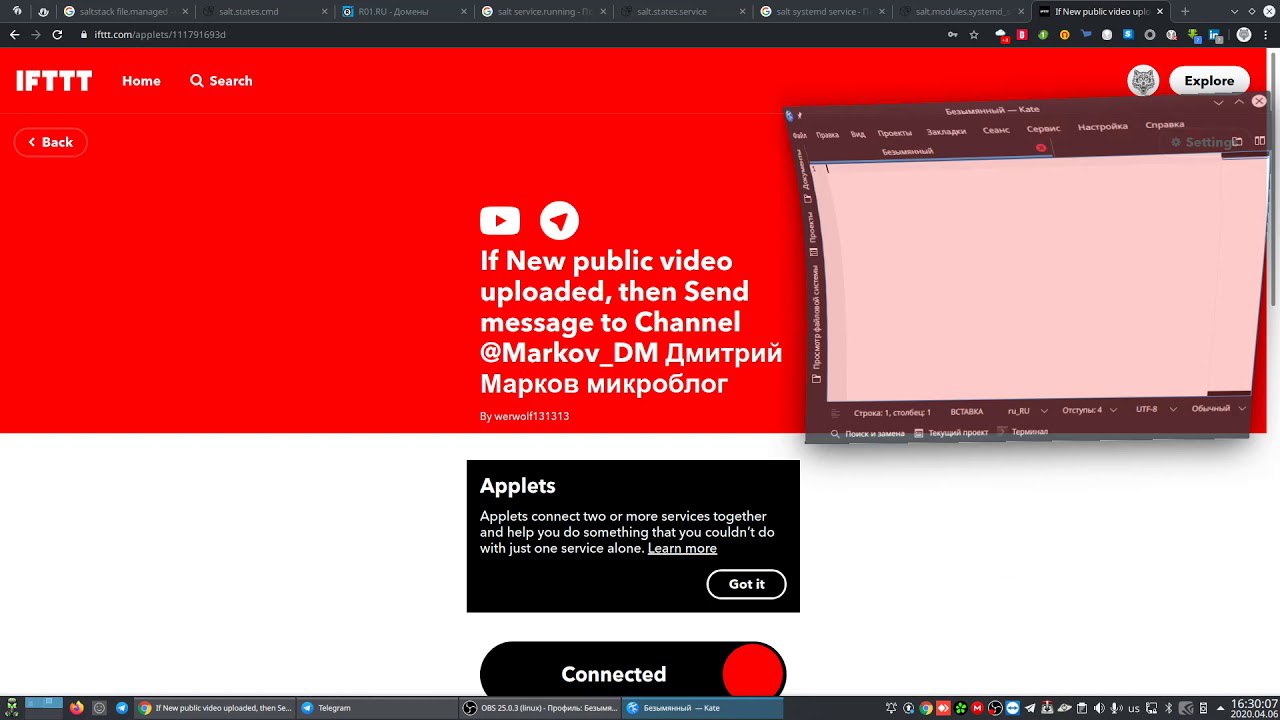The width and height of the screenshot is (1280, 720).
Task: Open Kate's Проекты side panel
Action: (x=811, y=232)
